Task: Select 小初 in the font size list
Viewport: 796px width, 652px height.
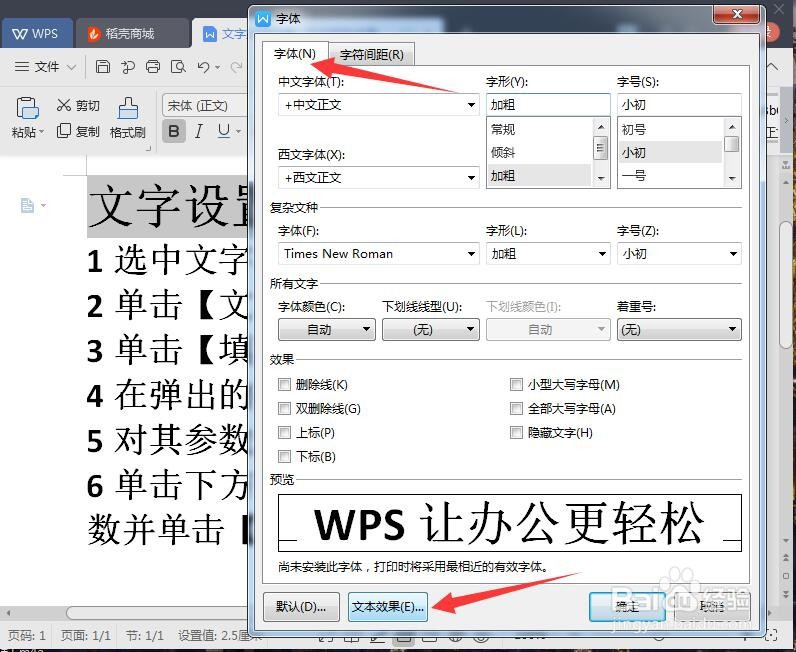Action: pos(671,152)
